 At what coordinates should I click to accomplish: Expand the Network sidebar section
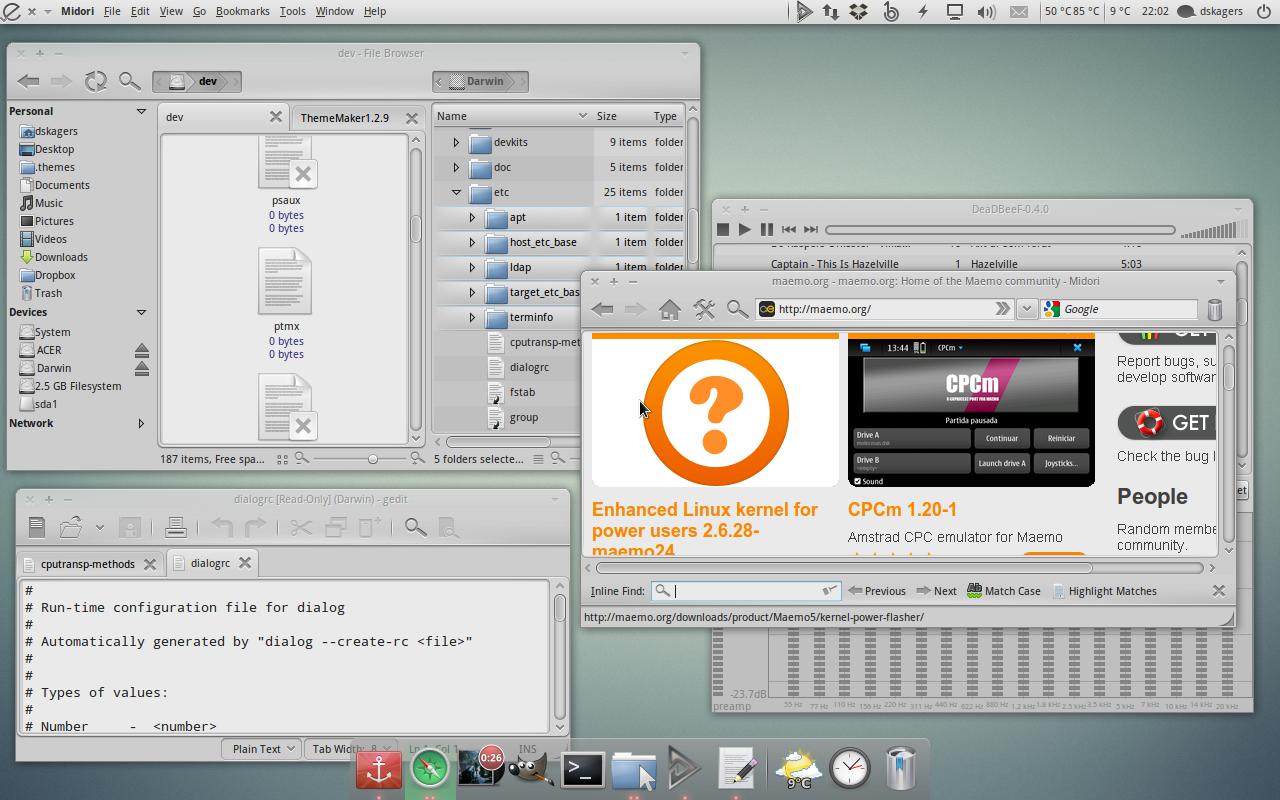click(x=141, y=423)
